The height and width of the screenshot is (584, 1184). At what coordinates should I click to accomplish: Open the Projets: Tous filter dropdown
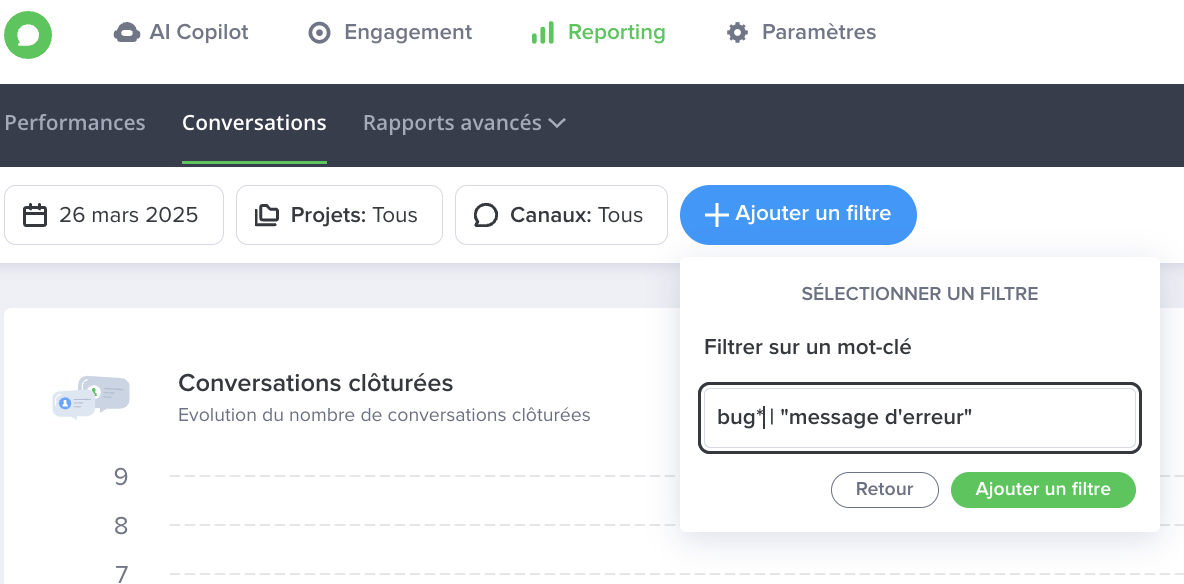339,215
